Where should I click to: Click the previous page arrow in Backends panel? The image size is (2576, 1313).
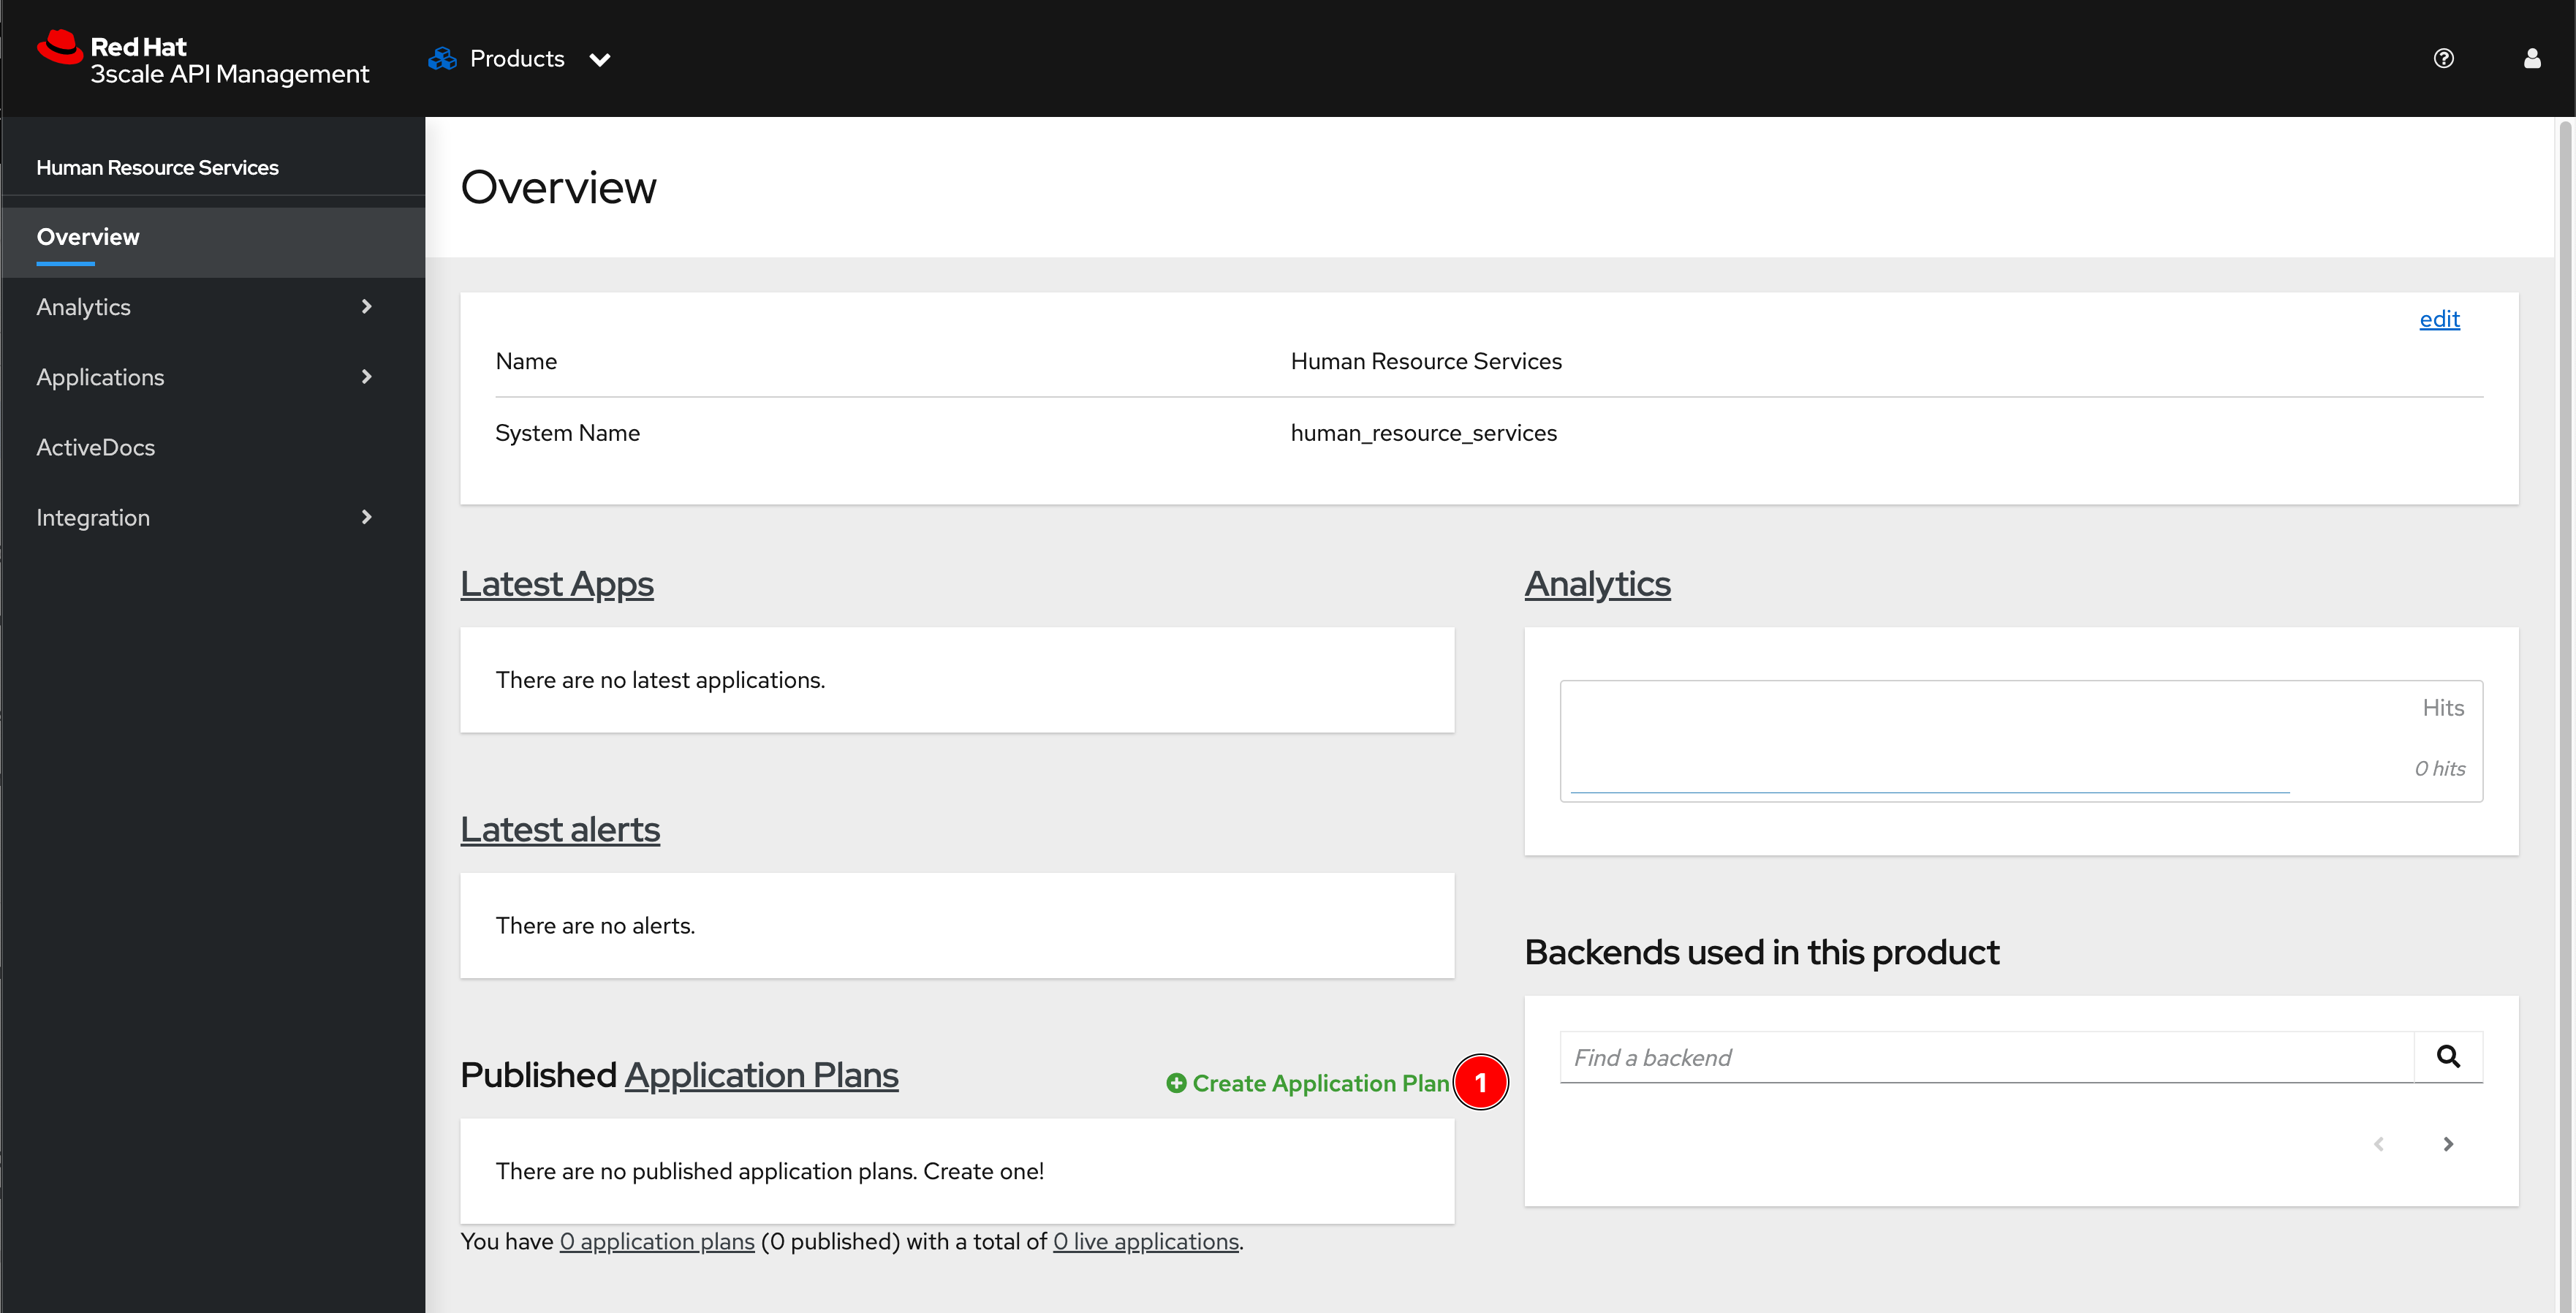pos(2377,1144)
